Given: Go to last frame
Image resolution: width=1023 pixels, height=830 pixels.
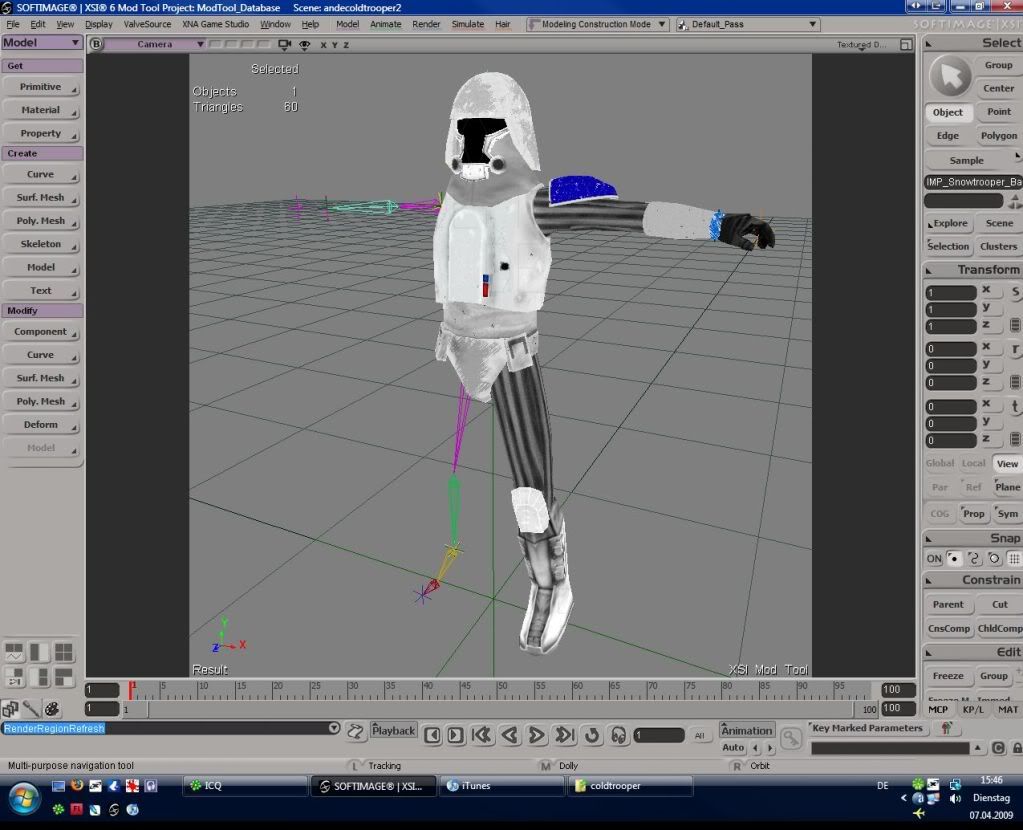Looking at the screenshot, I should [565, 735].
